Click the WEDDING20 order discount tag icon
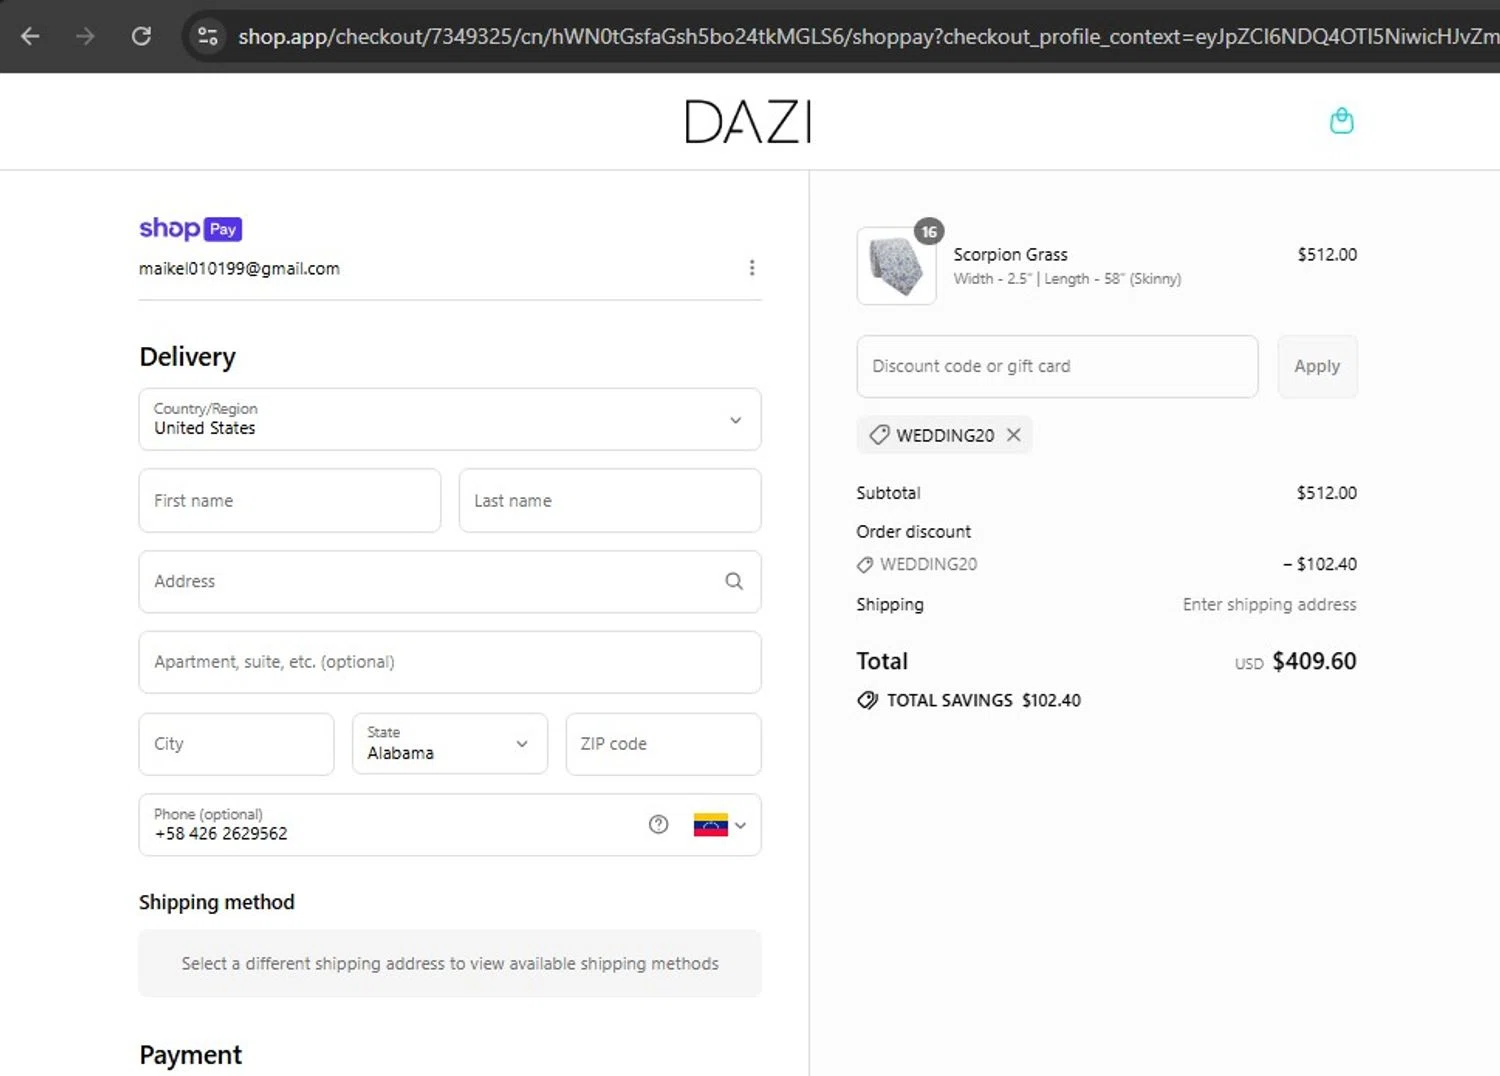1500x1076 pixels. [x=865, y=565]
